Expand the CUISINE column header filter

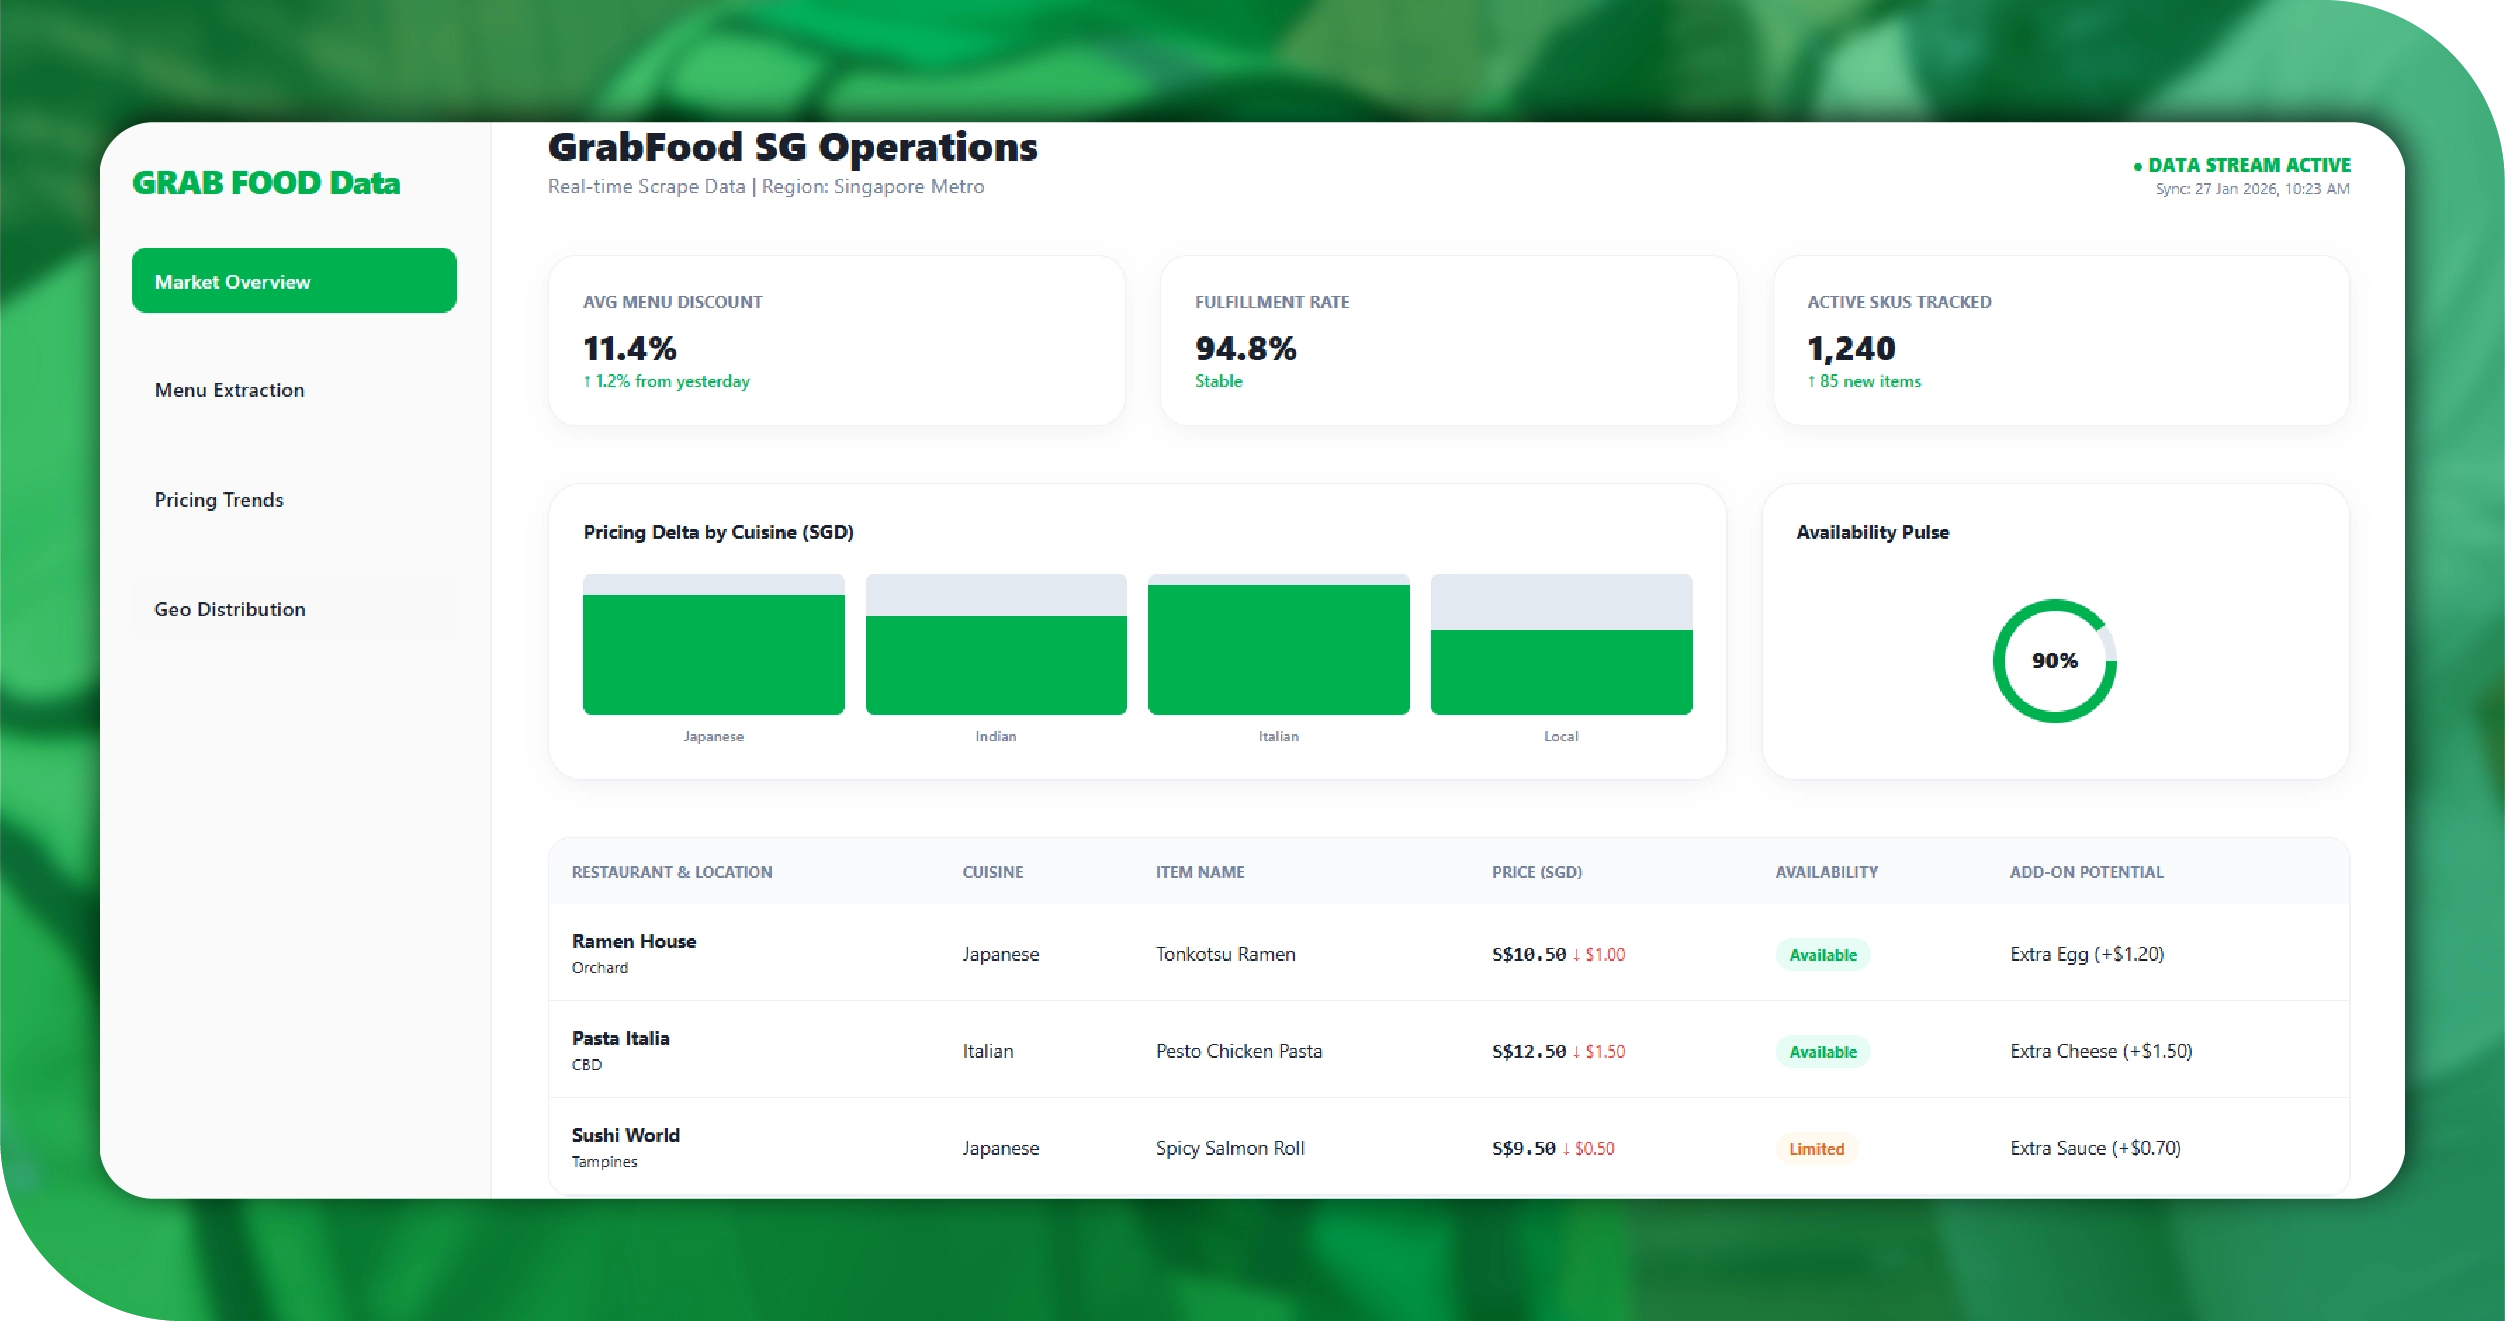pos(992,872)
